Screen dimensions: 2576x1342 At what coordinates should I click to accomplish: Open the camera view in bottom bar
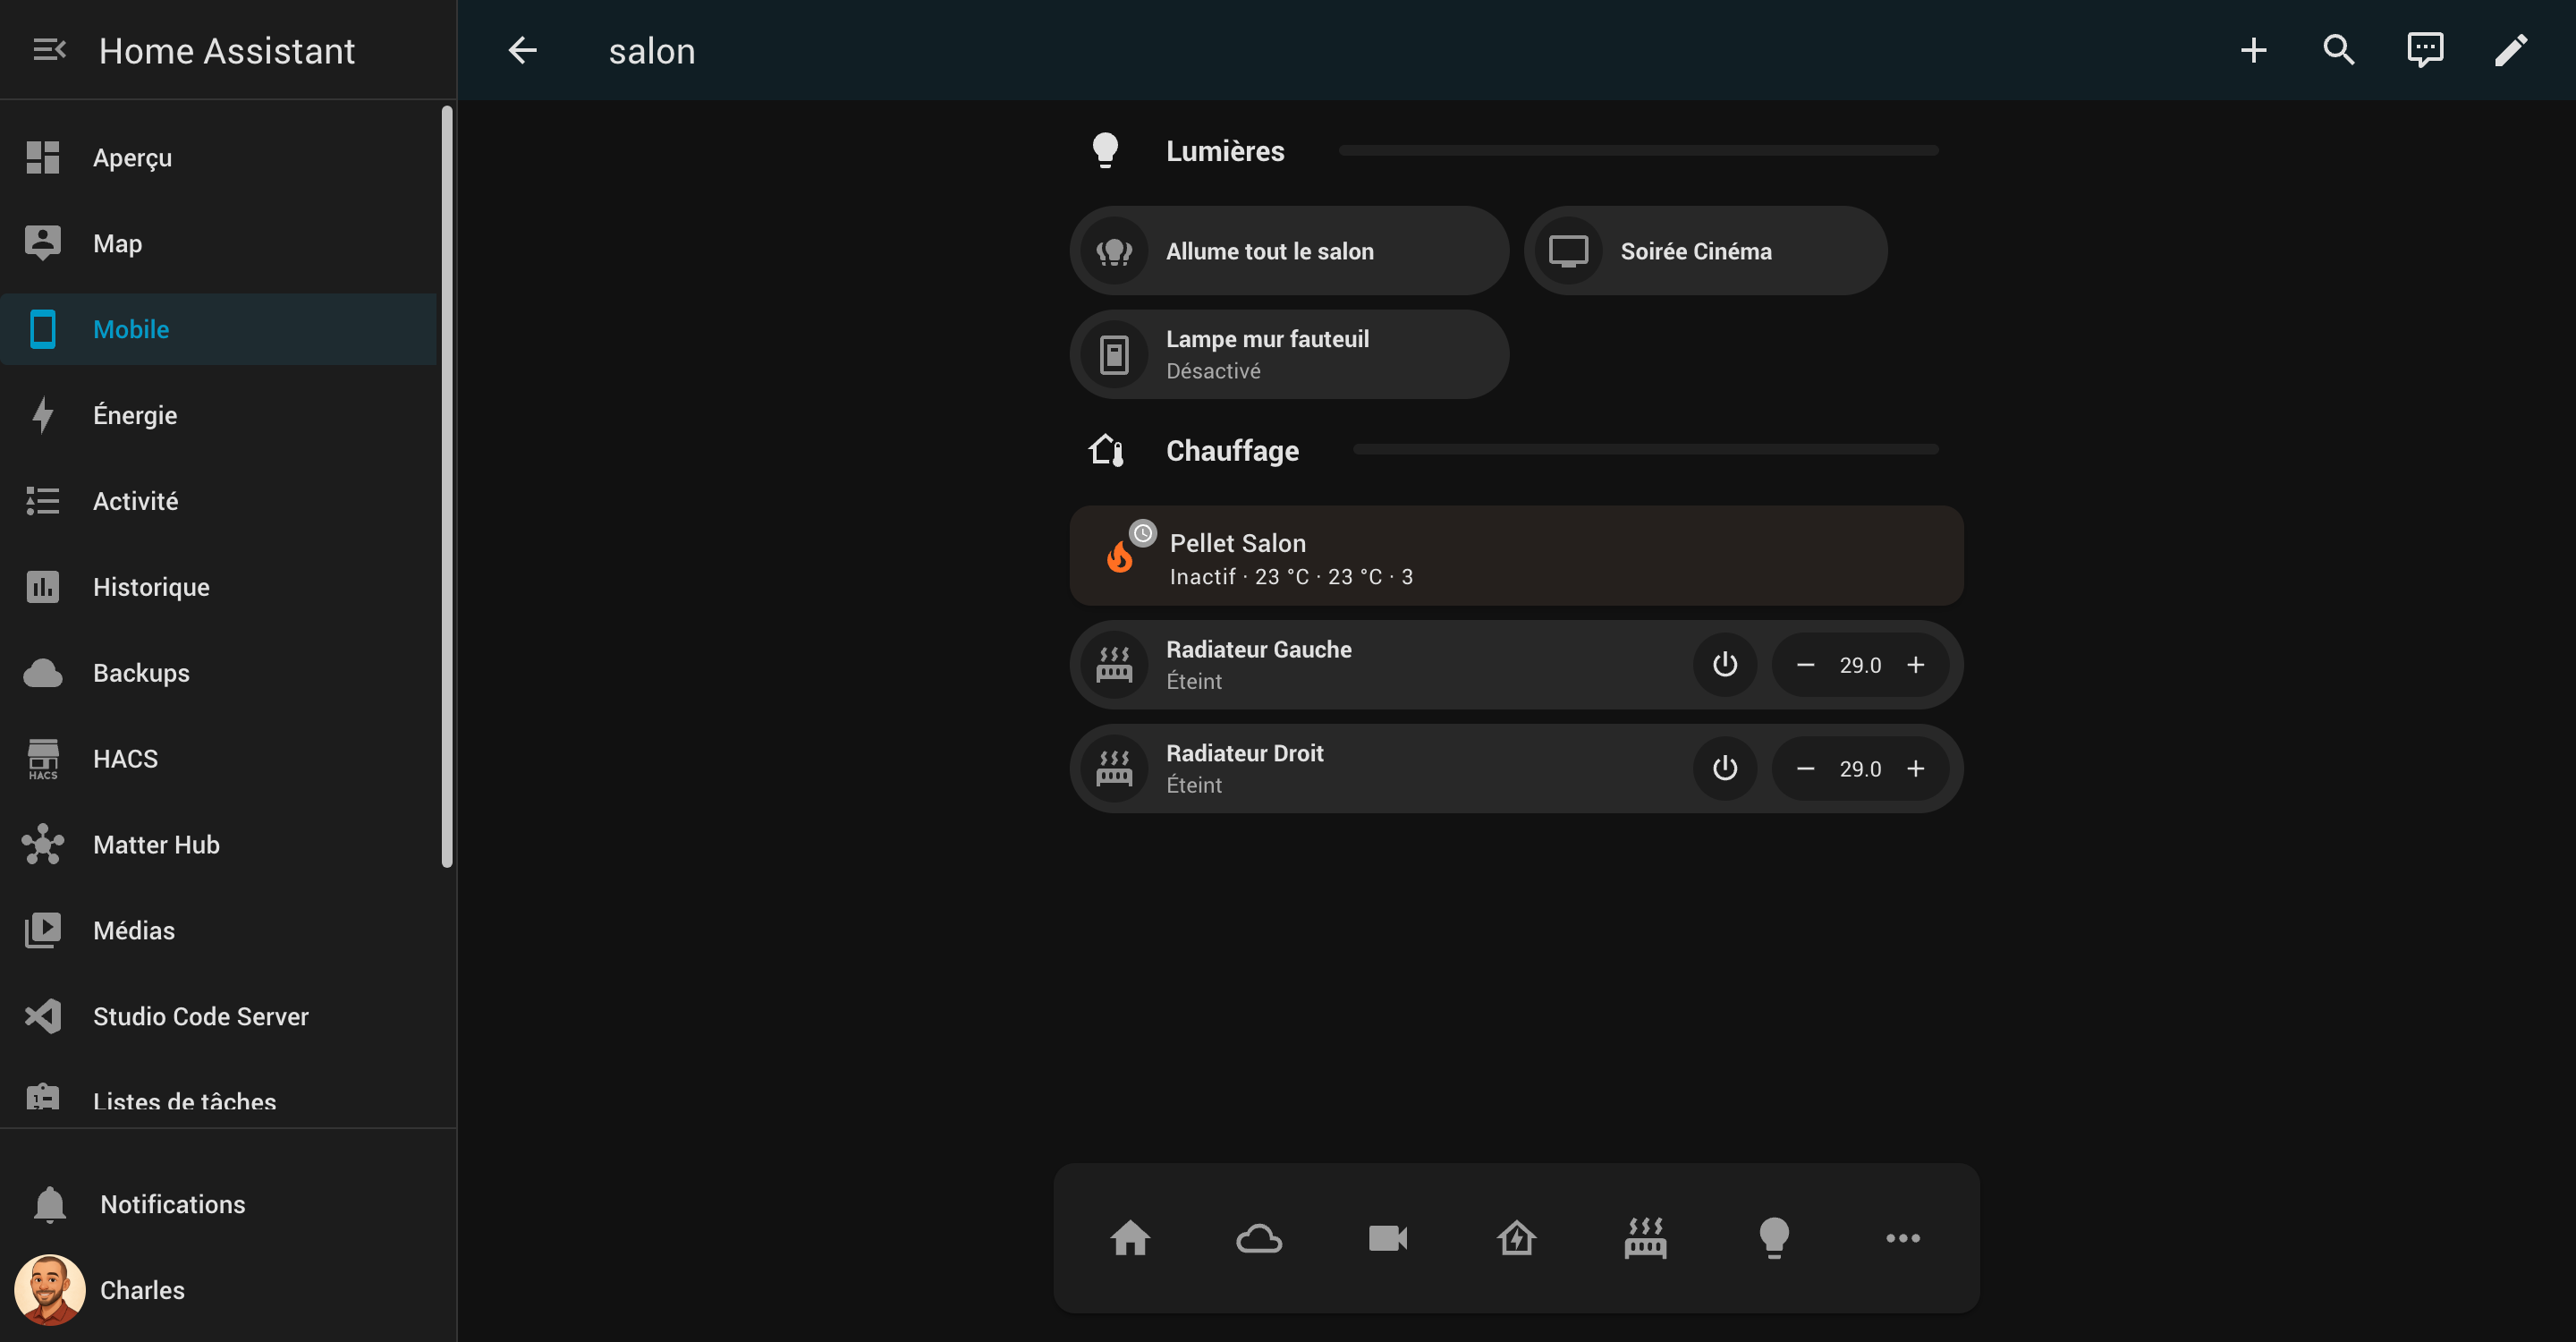tap(1387, 1238)
